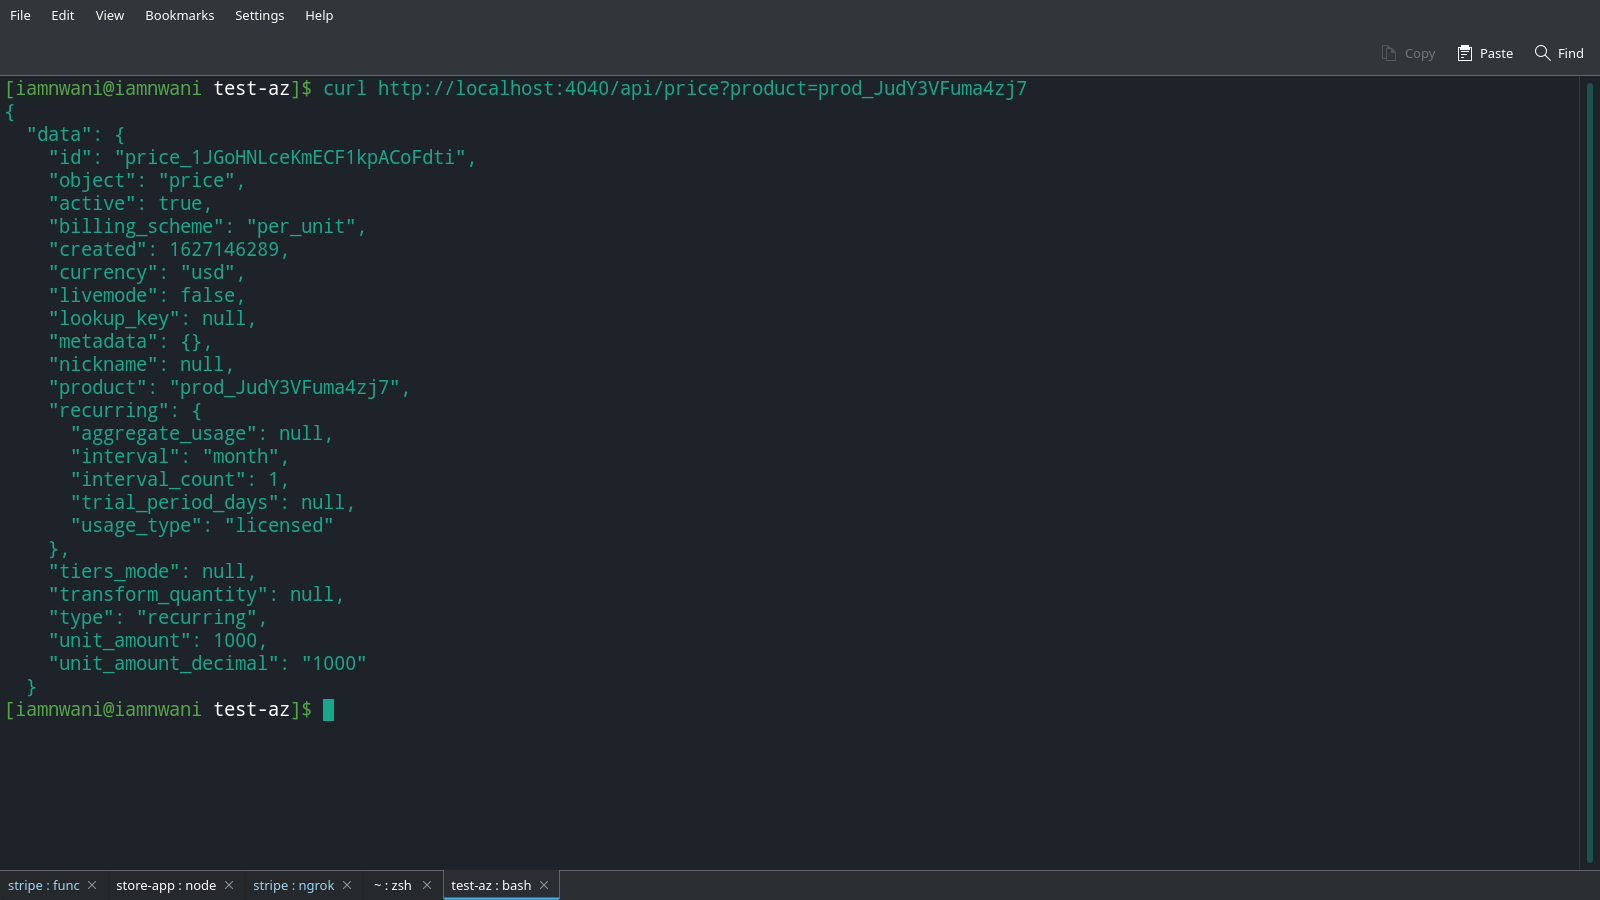Open the File menu
1600x900 pixels.
click(x=19, y=15)
